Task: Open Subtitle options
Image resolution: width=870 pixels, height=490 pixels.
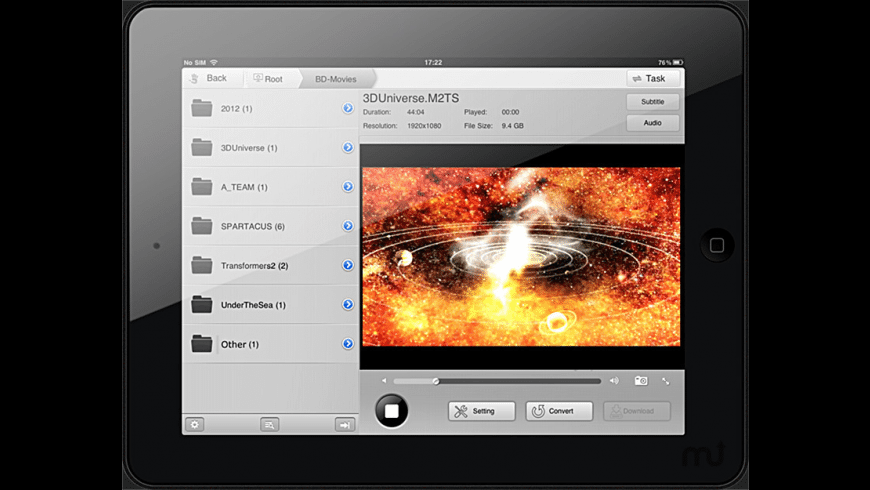Action: (652, 102)
